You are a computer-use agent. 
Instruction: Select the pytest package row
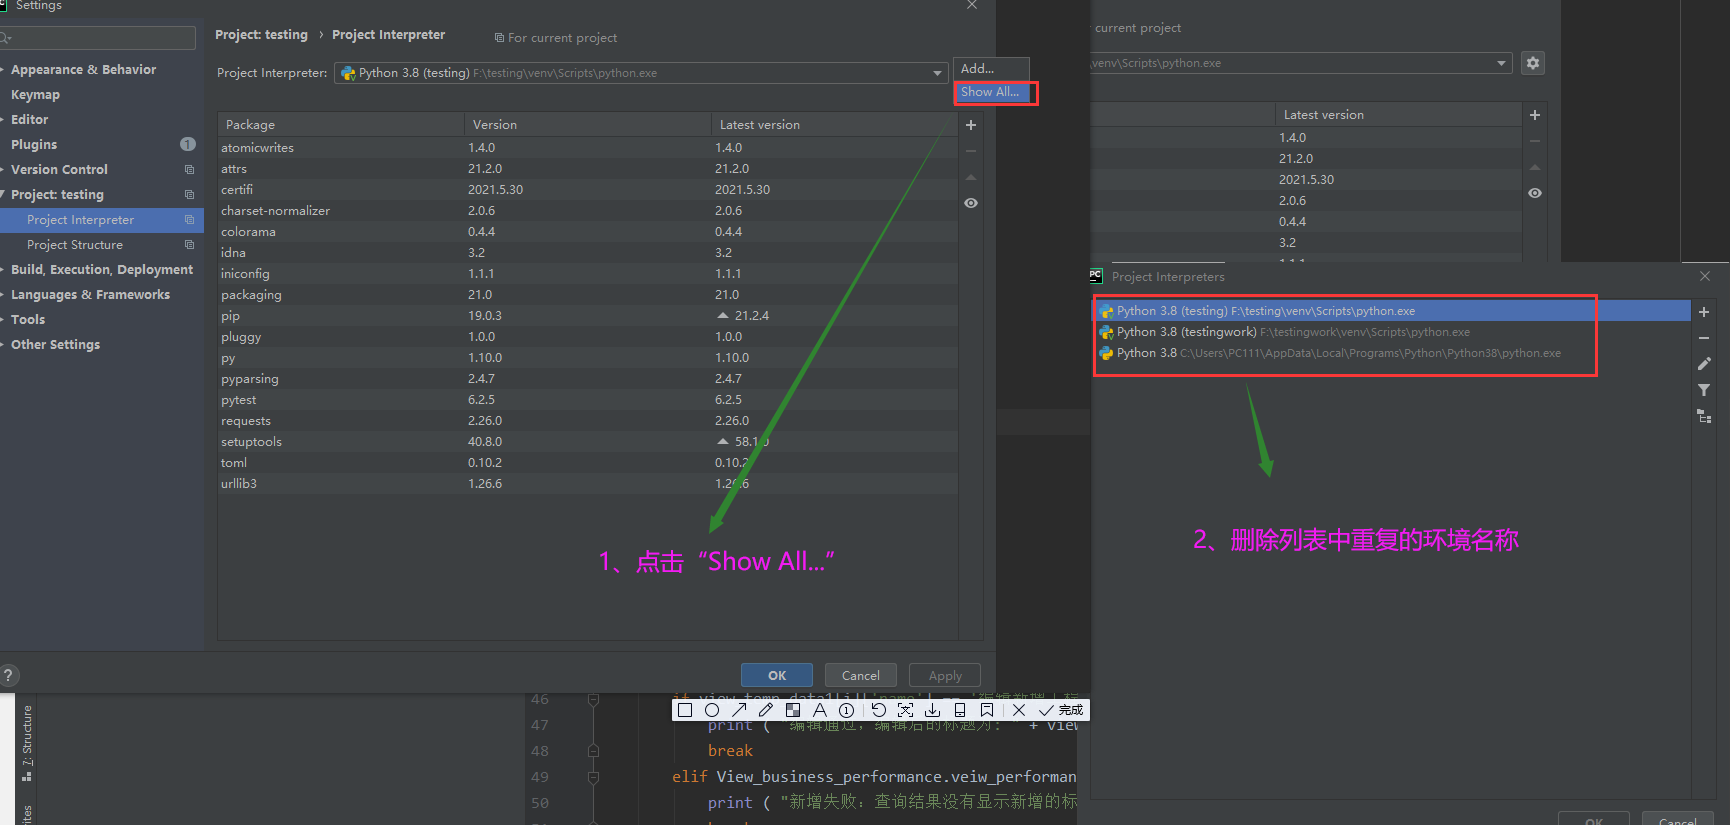point(588,400)
